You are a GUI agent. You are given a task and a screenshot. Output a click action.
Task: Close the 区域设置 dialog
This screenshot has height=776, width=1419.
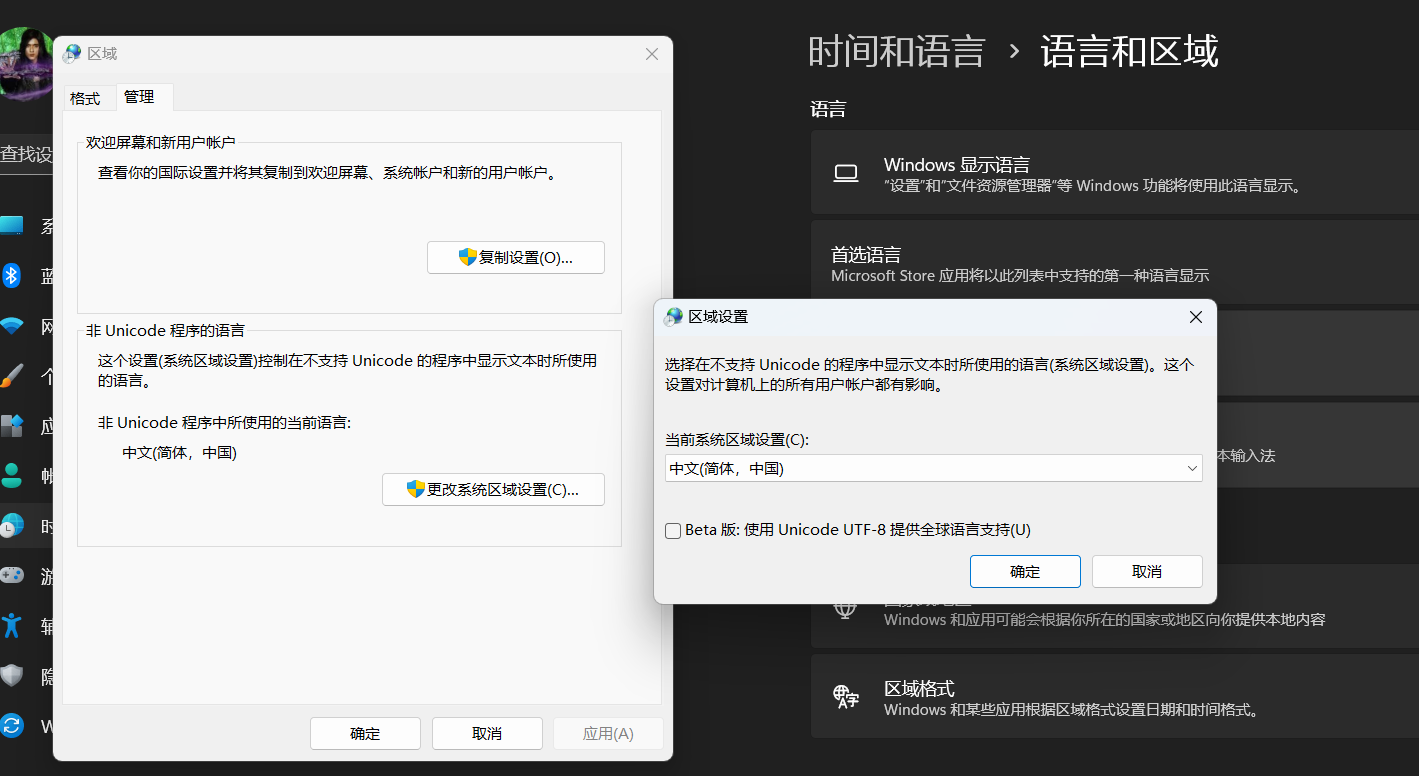pos(1195,317)
